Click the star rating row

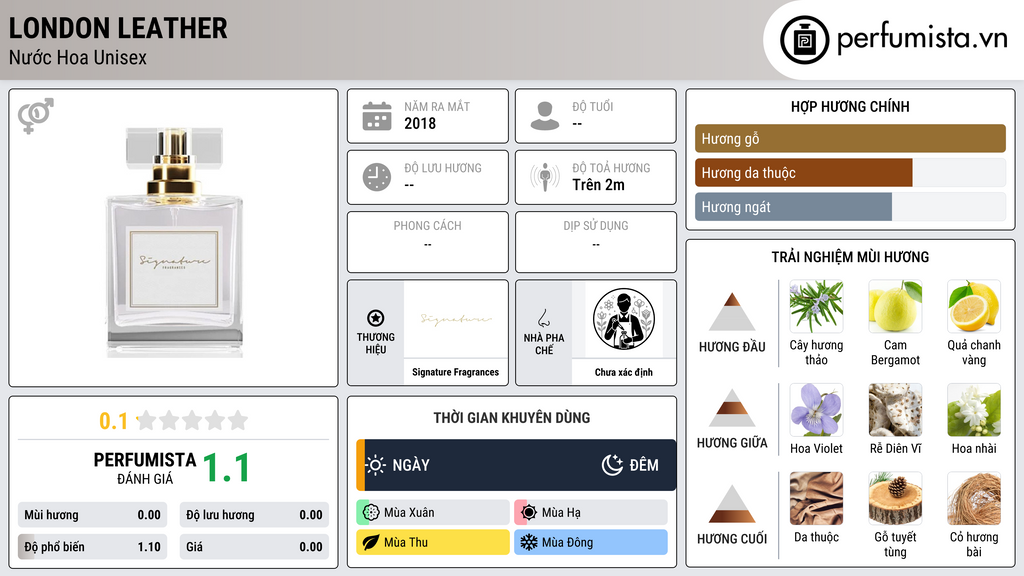pos(174,421)
